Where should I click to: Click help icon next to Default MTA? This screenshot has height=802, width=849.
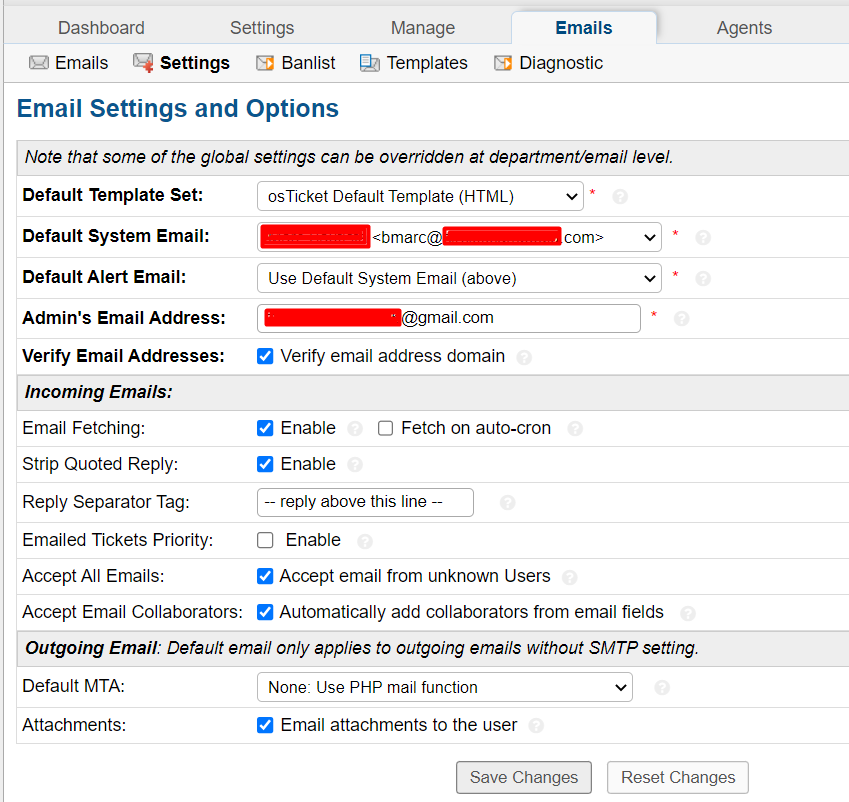[661, 688]
